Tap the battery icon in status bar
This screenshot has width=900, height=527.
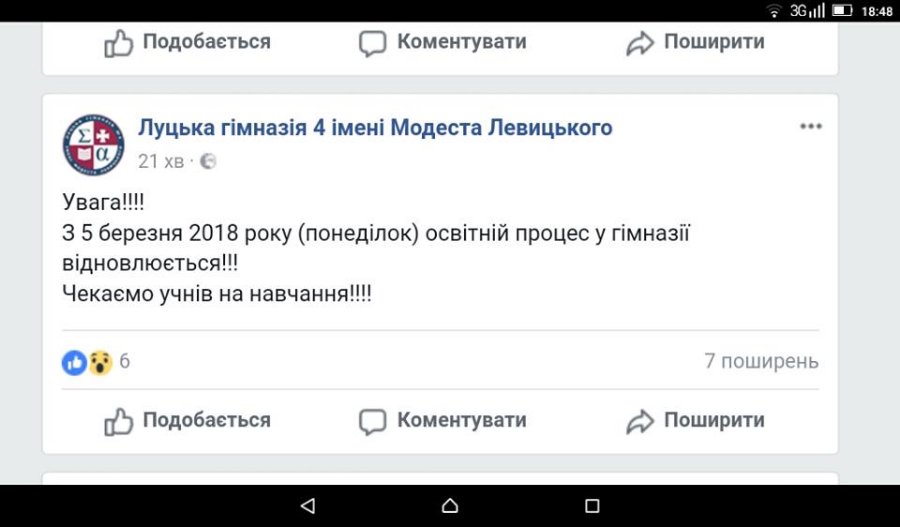[x=842, y=10]
